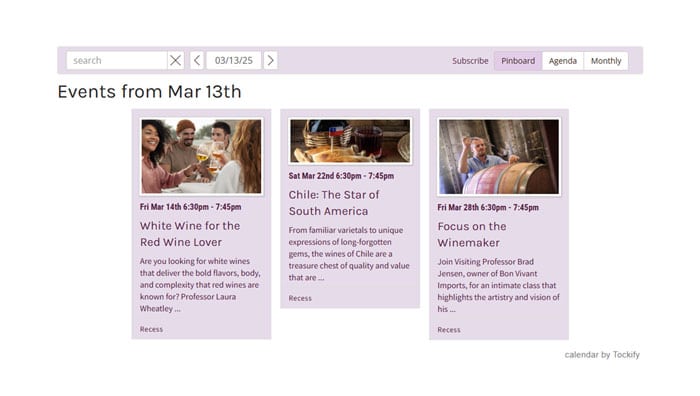Clear the search box with the X icon

pyautogui.click(x=175, y=60)
